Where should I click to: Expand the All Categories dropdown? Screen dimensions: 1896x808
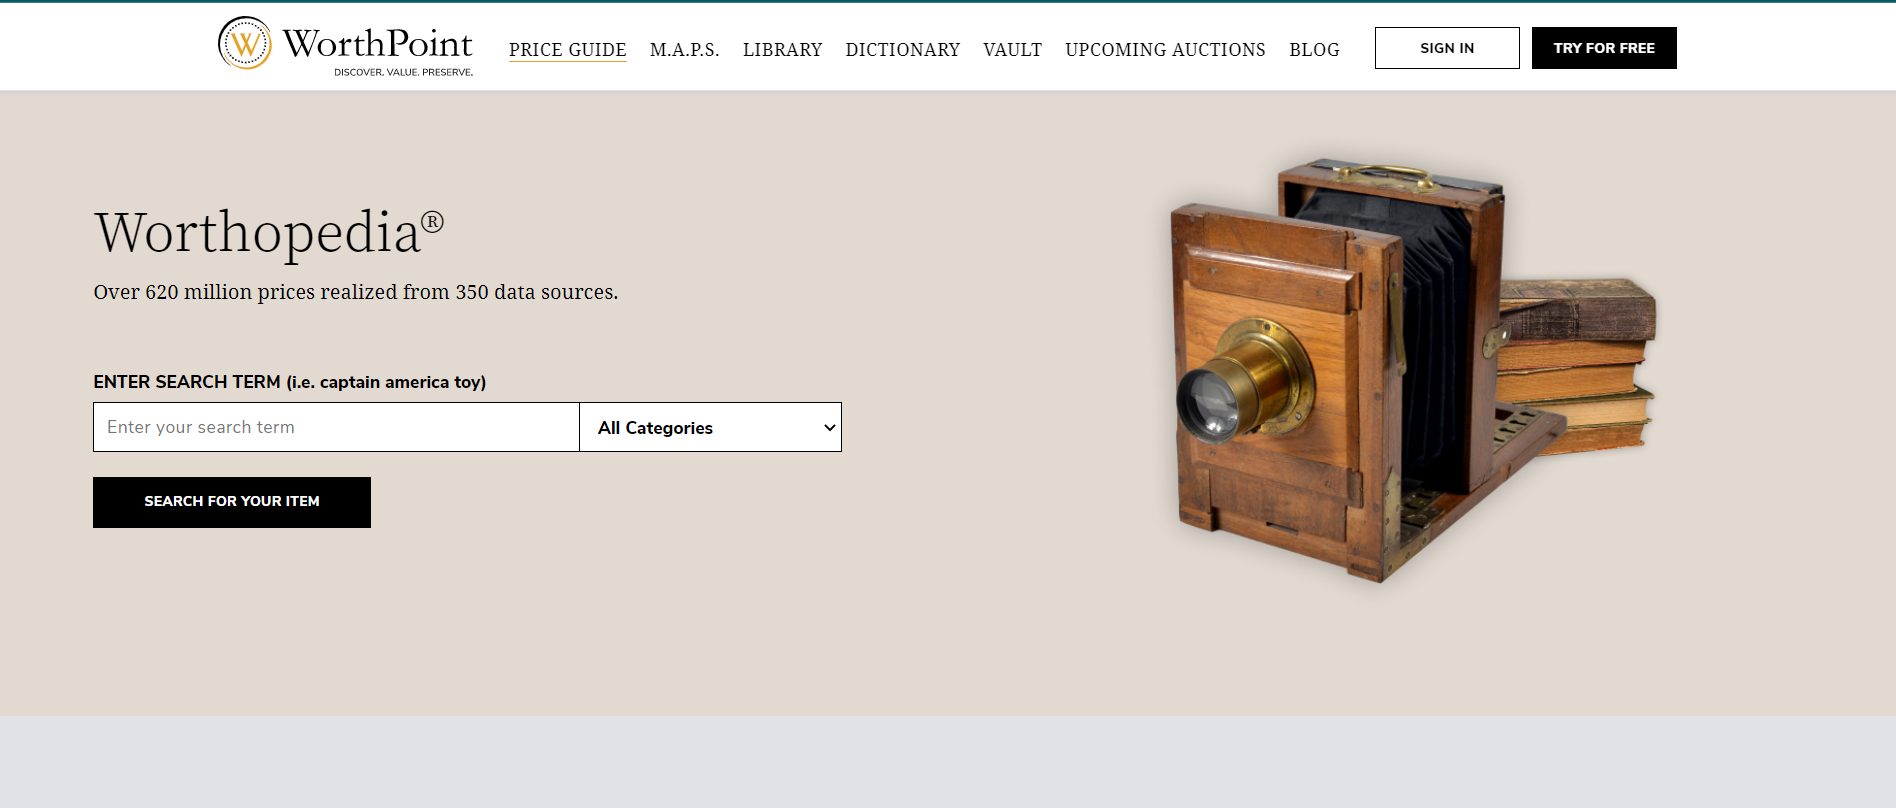(710, 427)
